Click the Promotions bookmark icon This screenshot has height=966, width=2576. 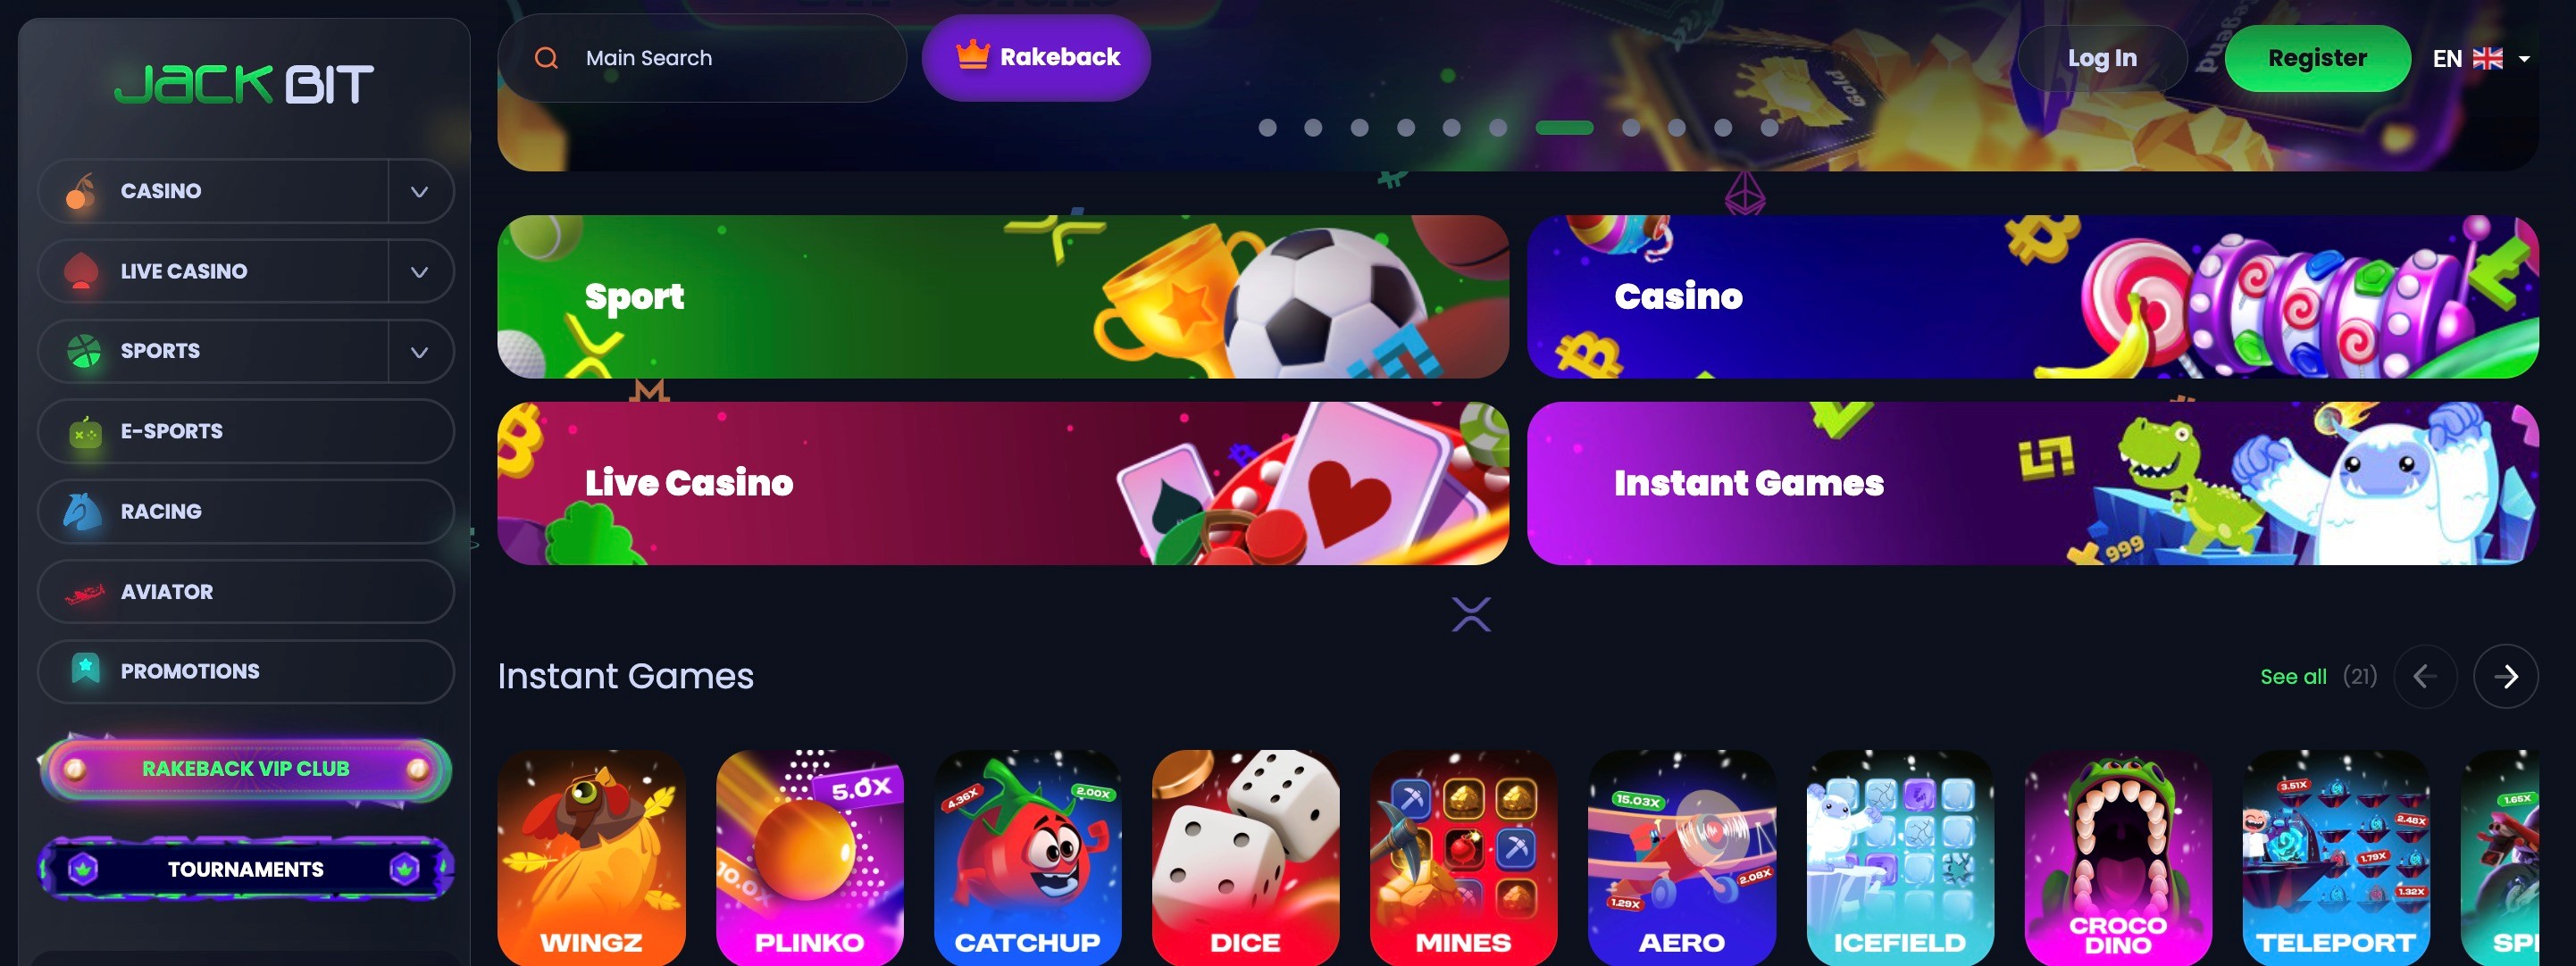86,669
